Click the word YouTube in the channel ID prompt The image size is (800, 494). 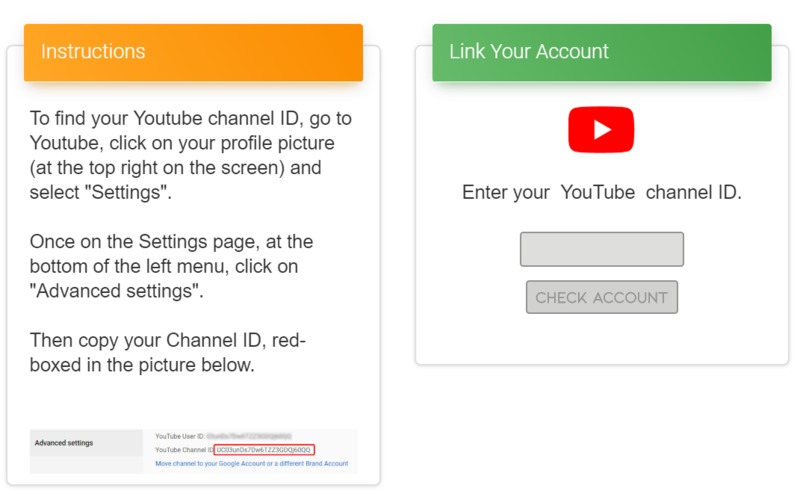(597, 192)
